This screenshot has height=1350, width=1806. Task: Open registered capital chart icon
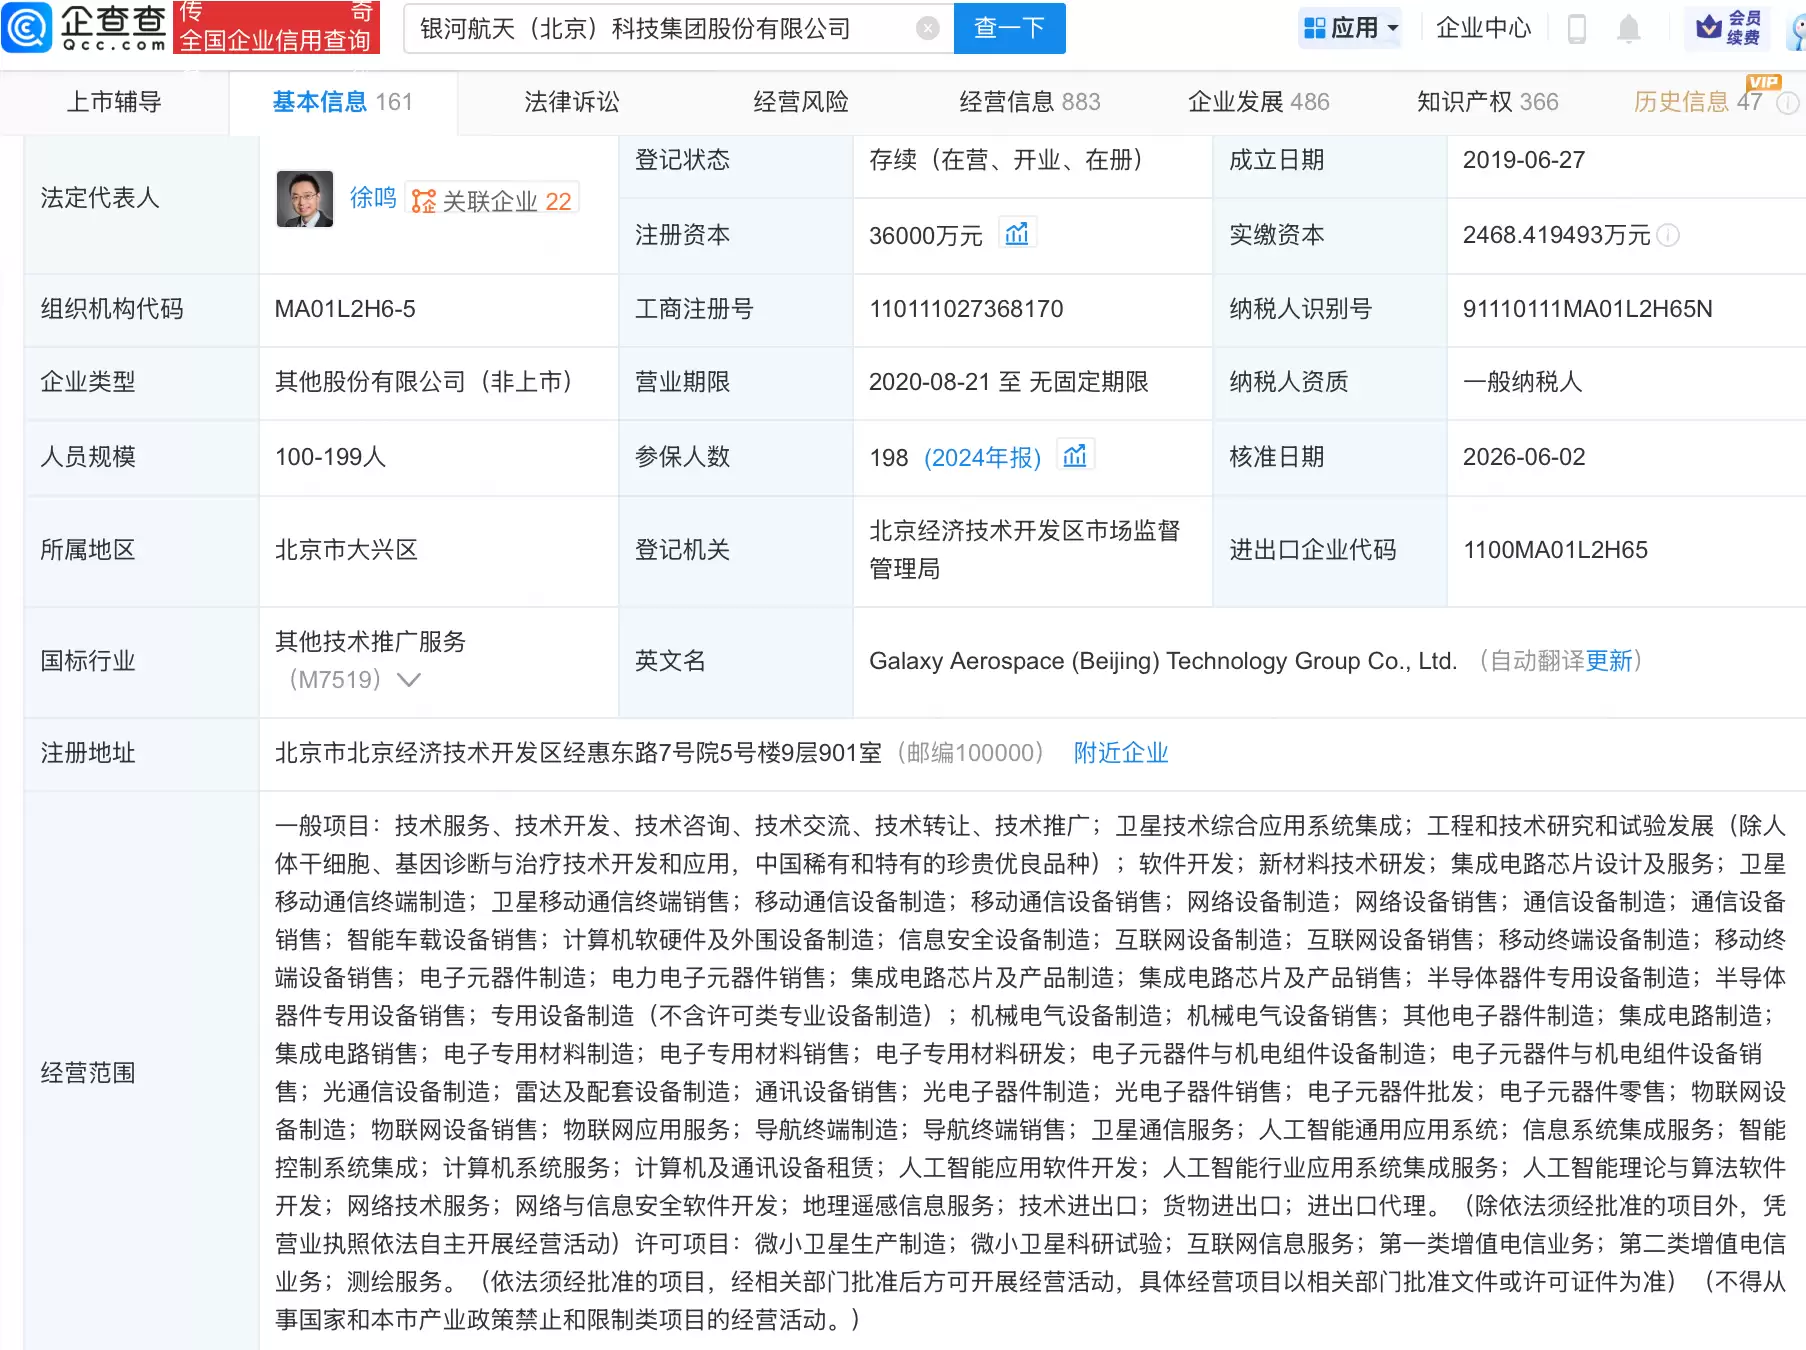tap(1017, 234)
